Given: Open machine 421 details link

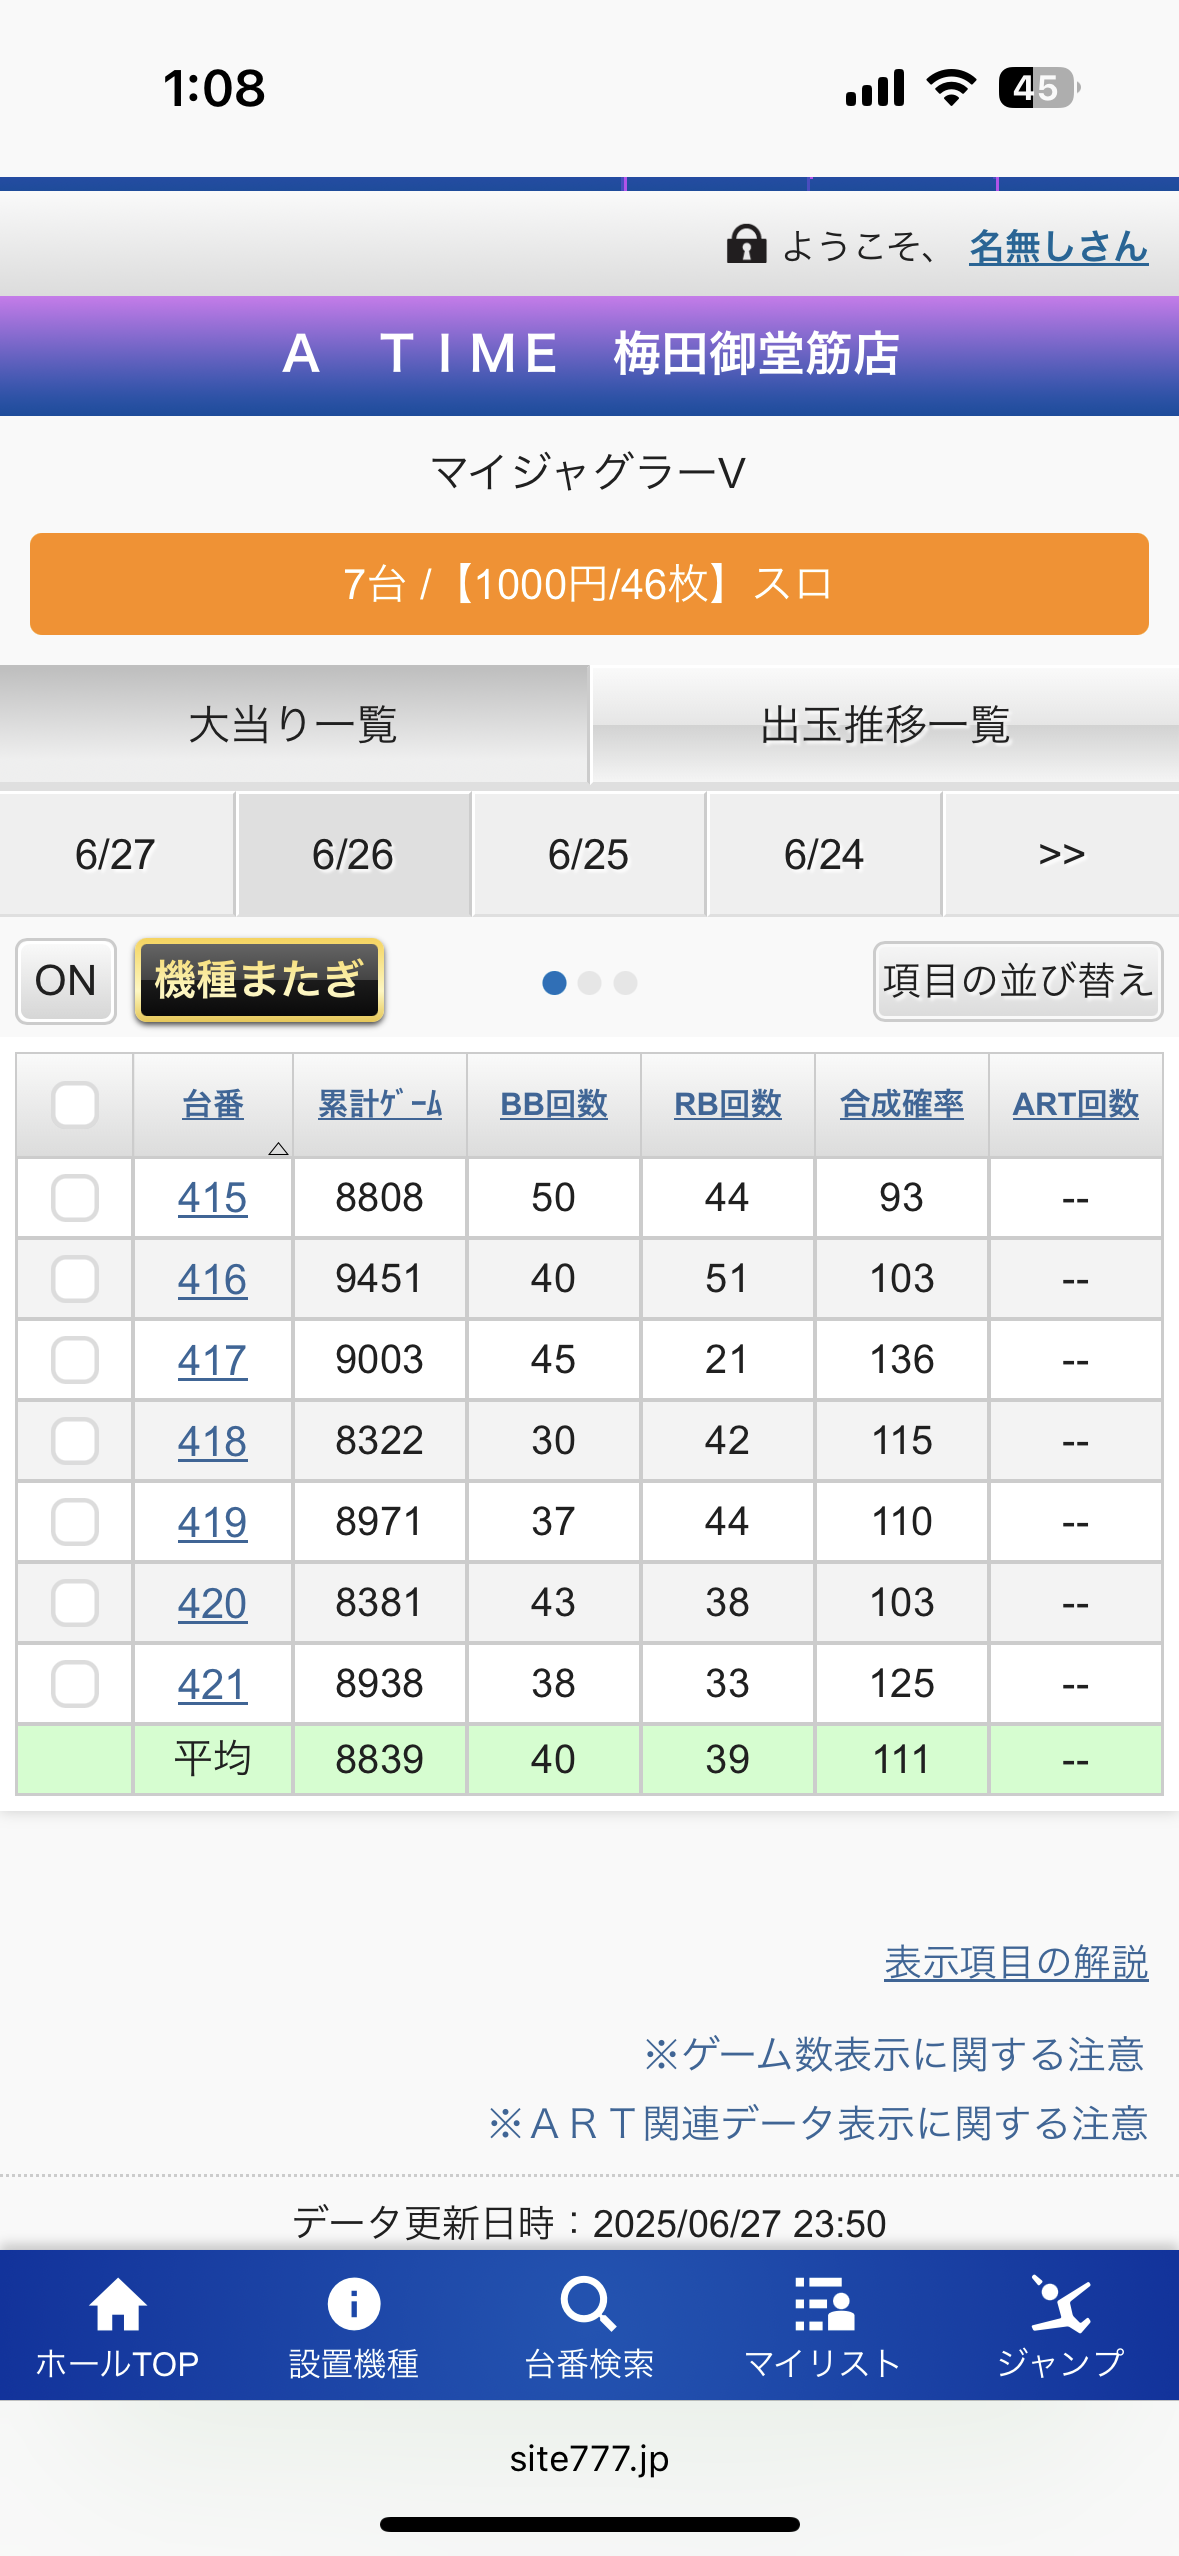Looking at the screenshot, I should (x=212, y=1684).
